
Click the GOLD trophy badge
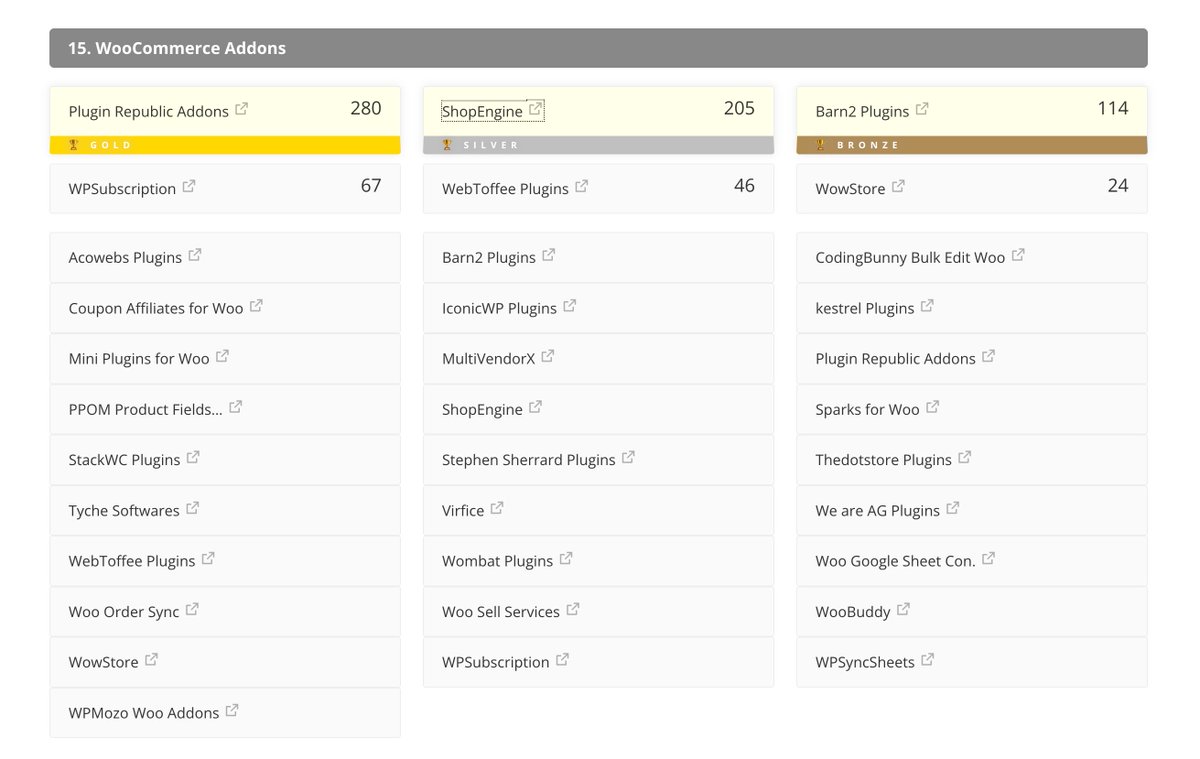point(225,145)
